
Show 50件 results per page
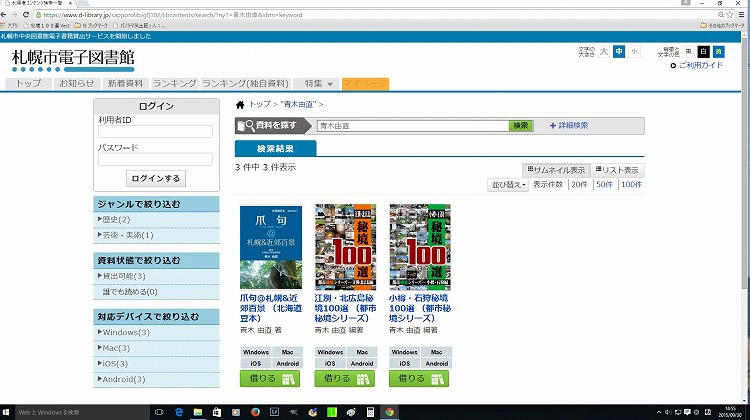click(x=604, y=185)
